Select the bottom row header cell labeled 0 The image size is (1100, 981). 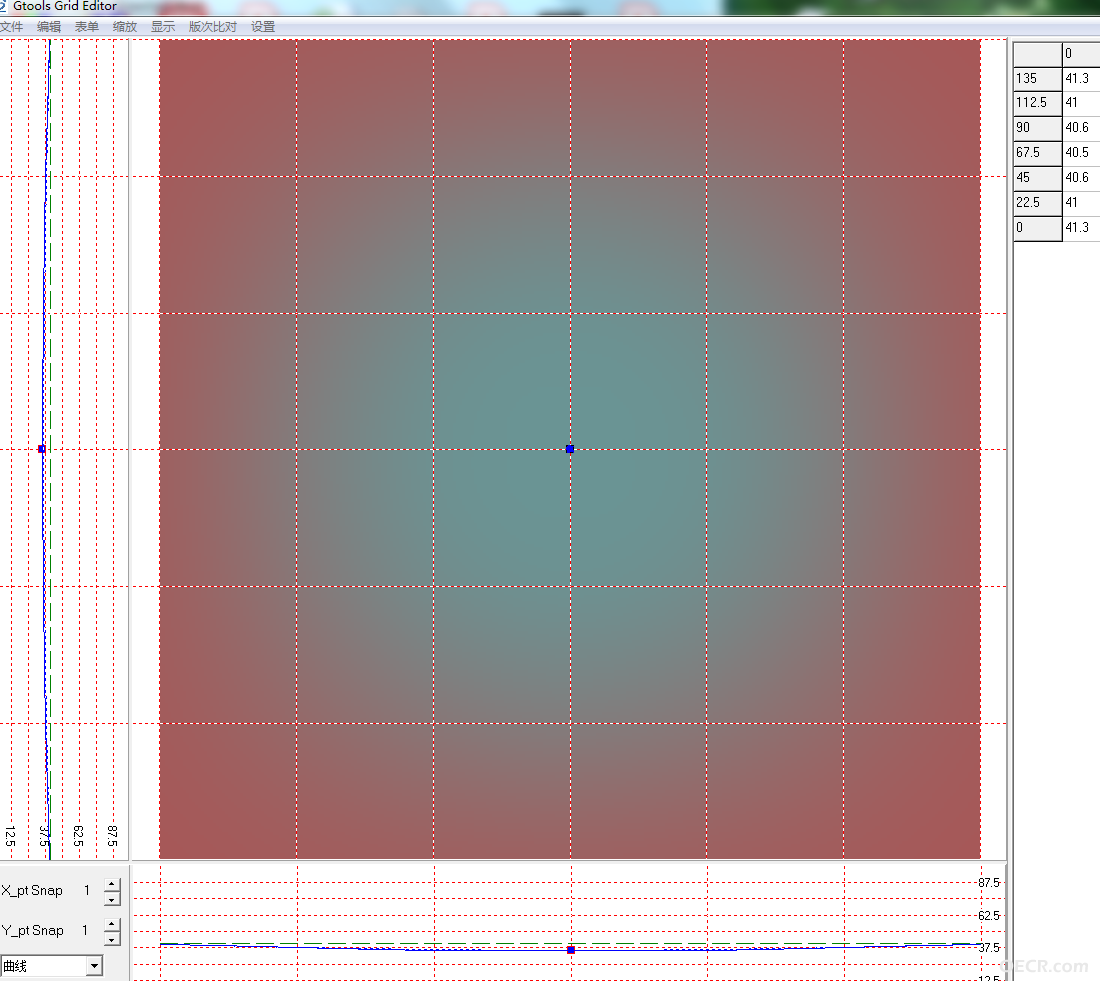(x=1038, y=228)
